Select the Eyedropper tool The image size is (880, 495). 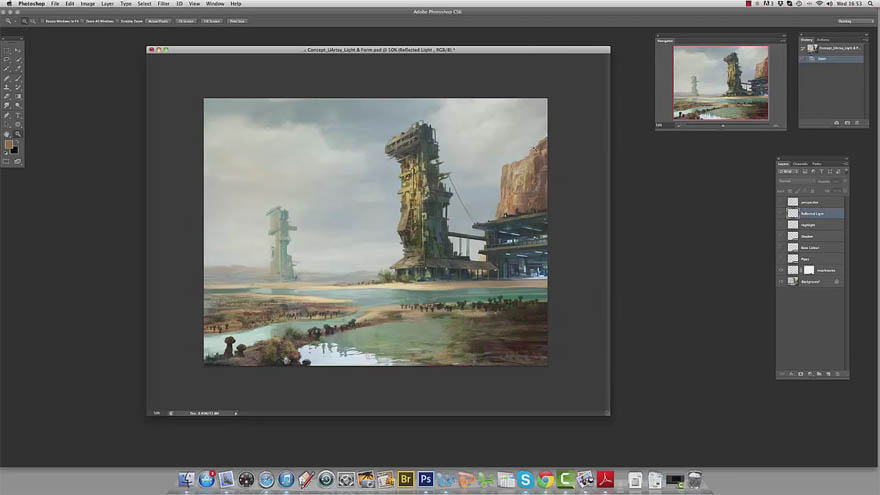pyautogui.click(x=17, y=68)
